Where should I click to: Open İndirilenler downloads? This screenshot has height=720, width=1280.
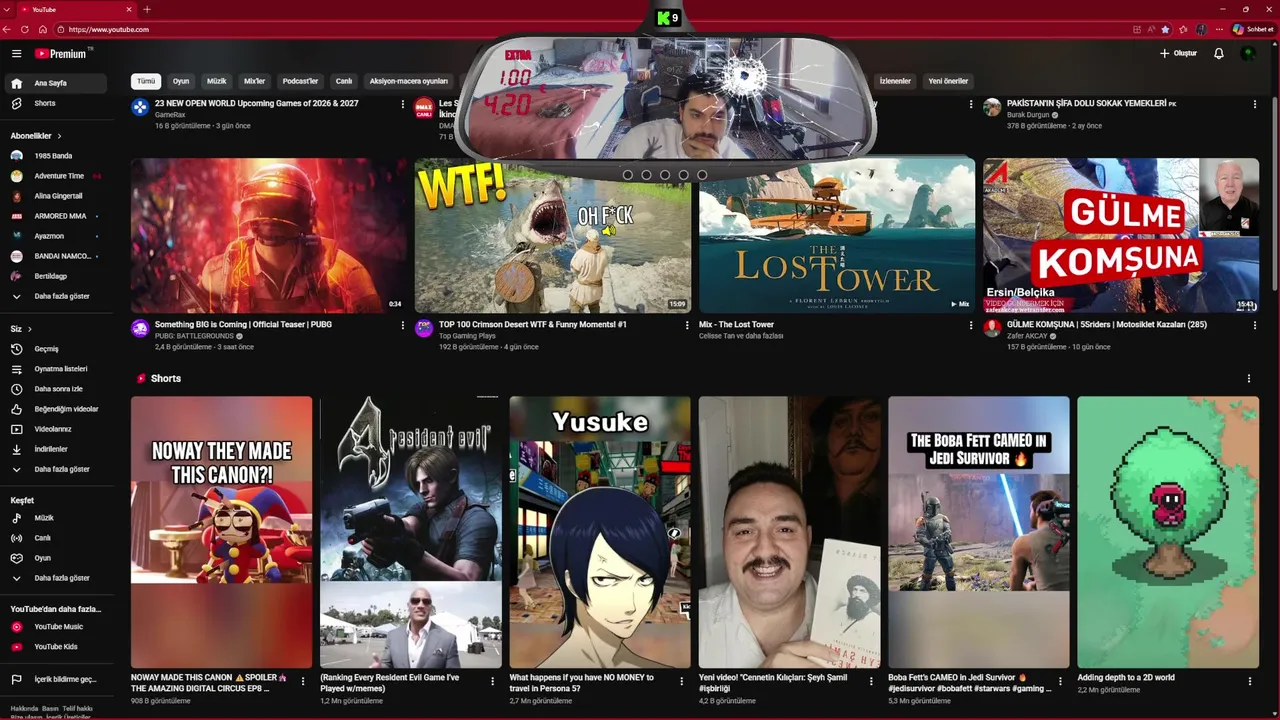56,449
